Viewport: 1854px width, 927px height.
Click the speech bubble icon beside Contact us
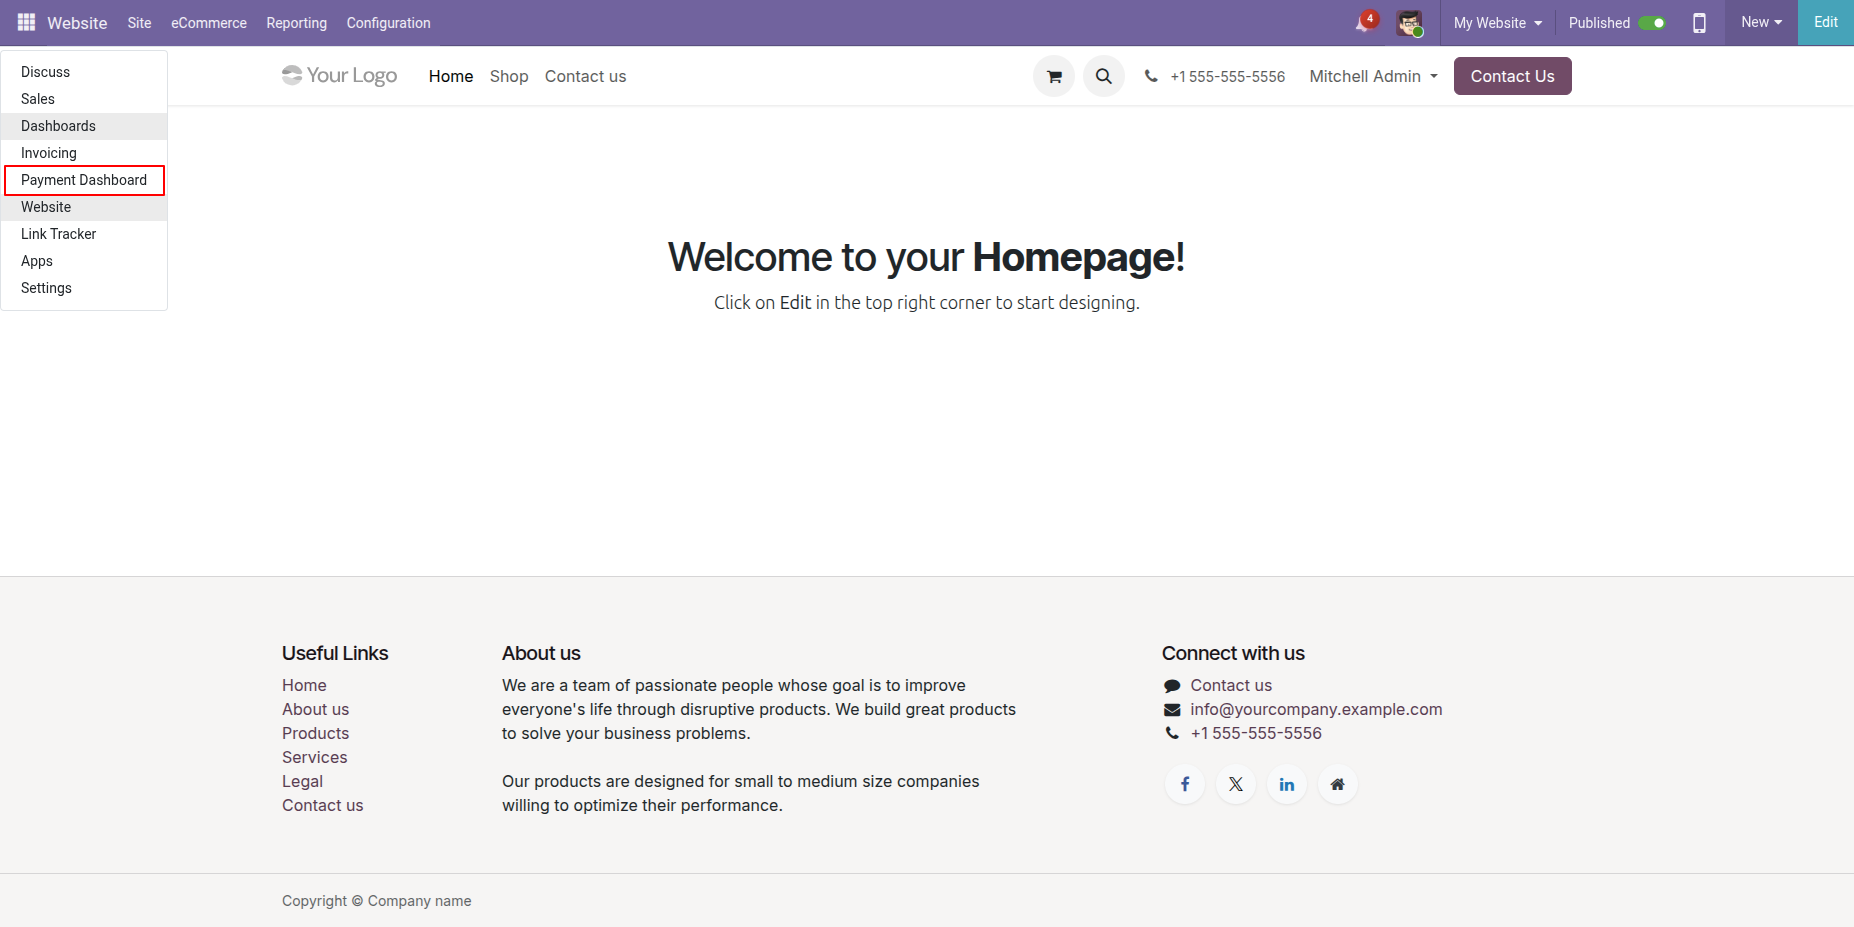1172,686
